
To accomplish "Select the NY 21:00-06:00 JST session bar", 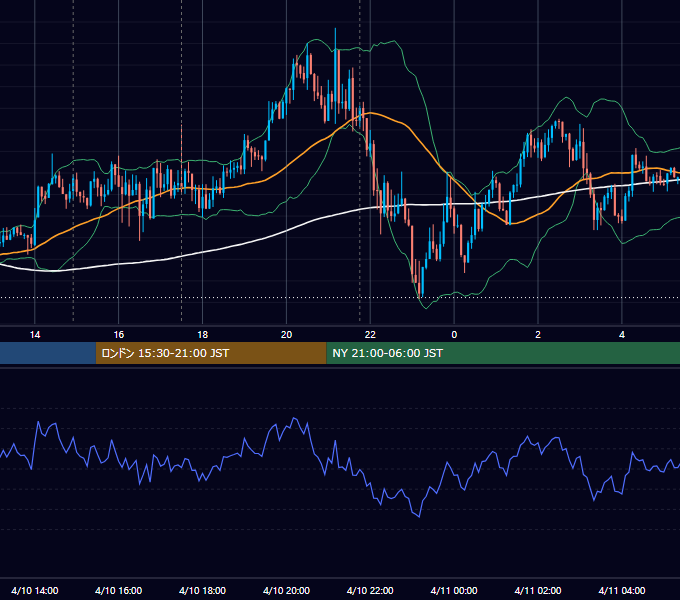I will click(503, 353).
